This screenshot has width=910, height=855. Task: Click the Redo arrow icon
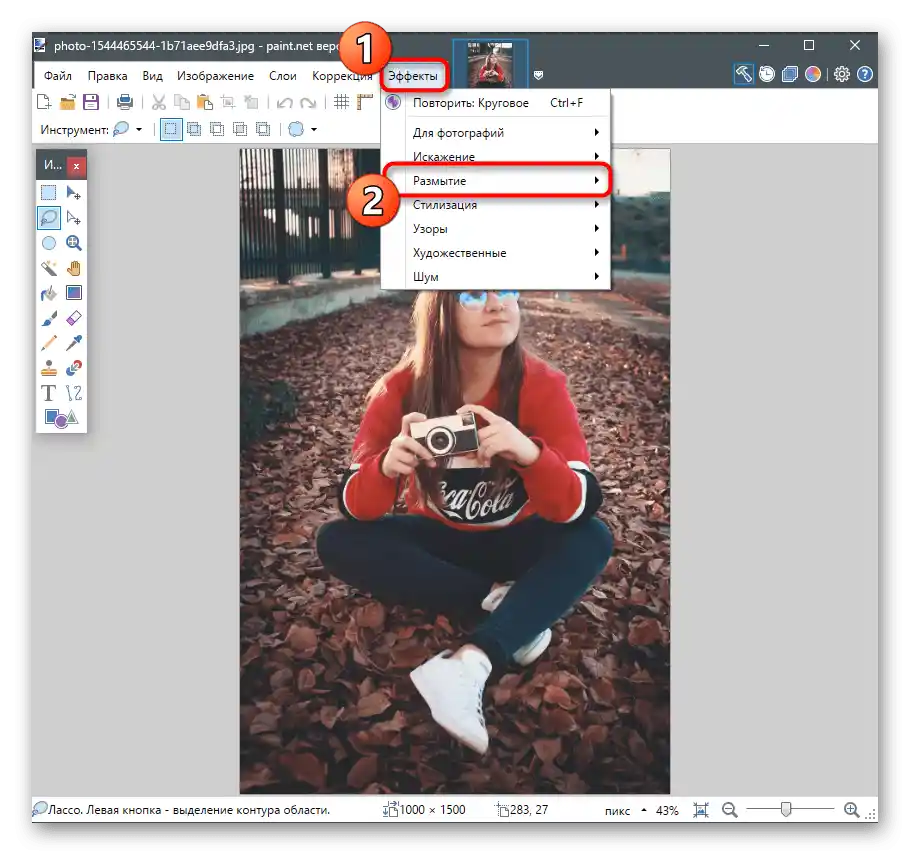(x=308, y=103)
